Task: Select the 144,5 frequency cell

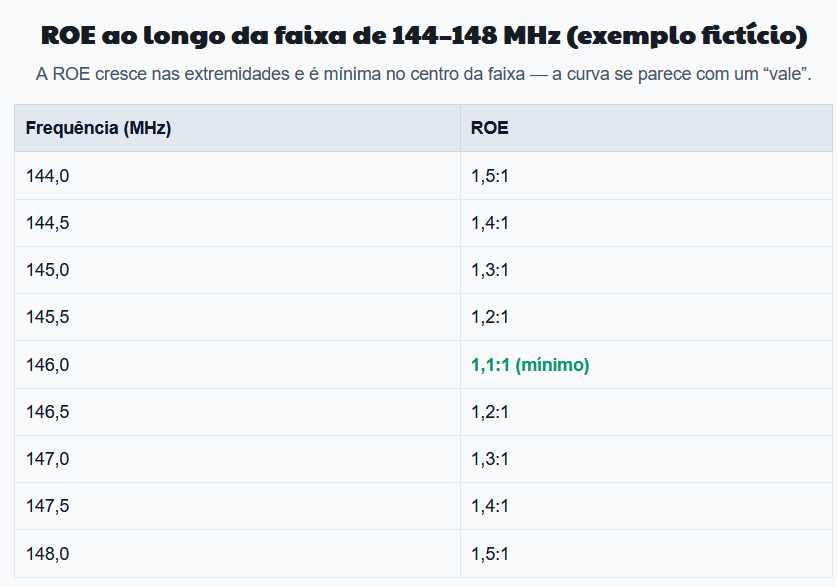Action: [x=48, y=223]
